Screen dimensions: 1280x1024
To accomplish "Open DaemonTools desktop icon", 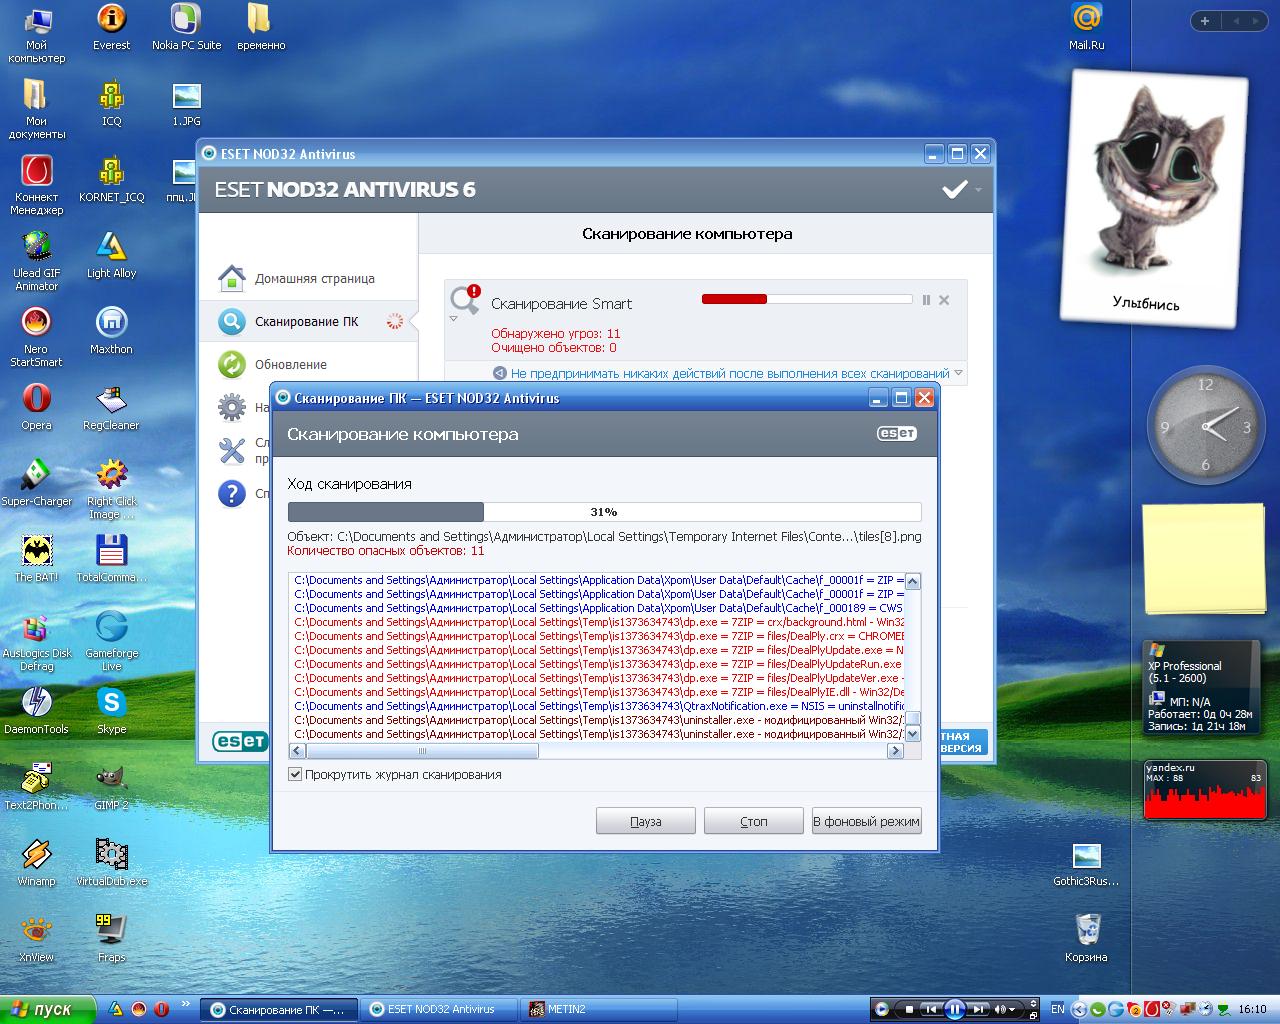I will (x=36, y=711).
